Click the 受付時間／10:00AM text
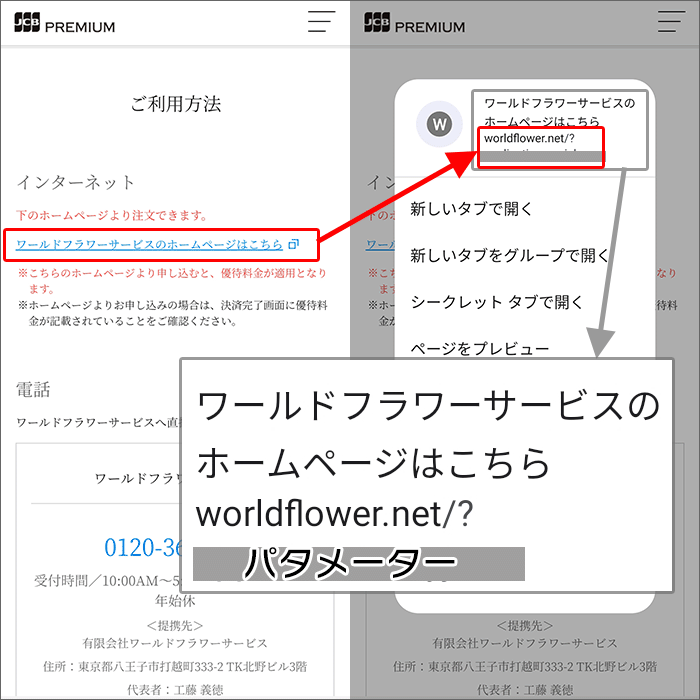 107,581
